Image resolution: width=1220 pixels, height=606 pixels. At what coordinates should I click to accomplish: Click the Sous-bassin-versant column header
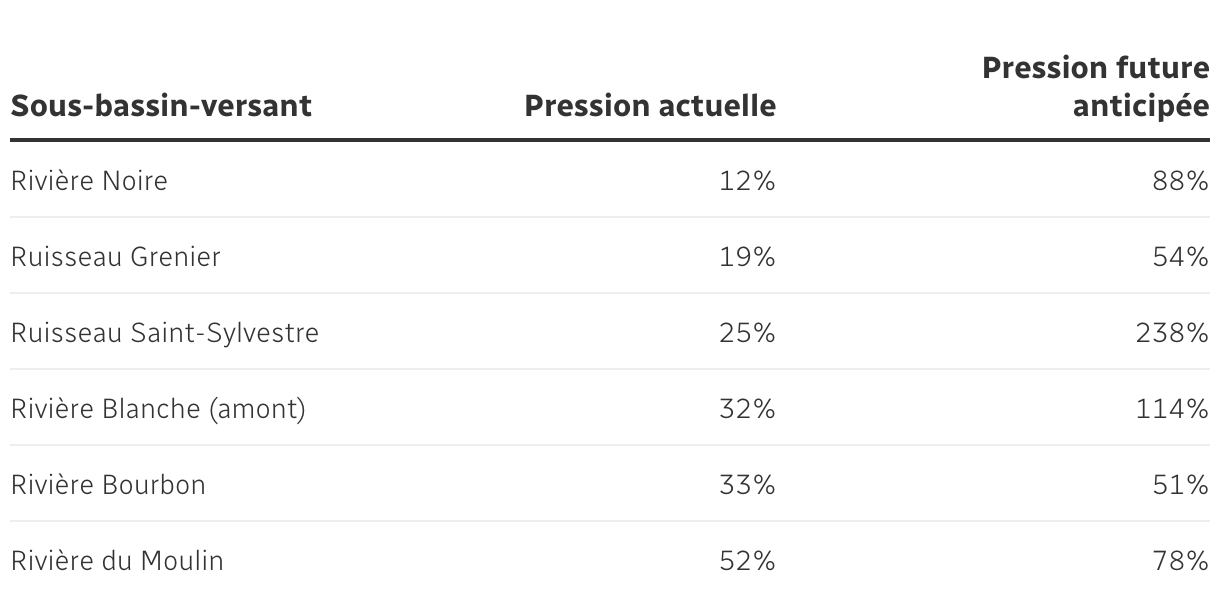pos(161,105)
